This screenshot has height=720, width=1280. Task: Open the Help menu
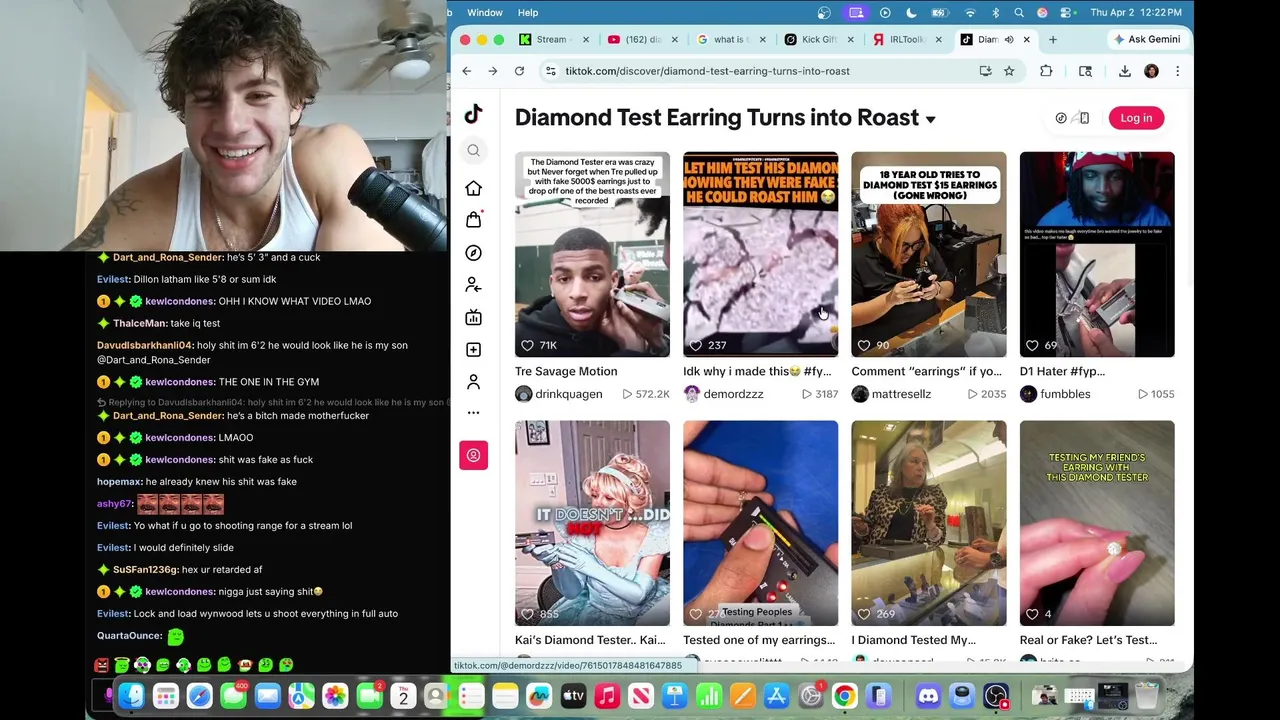point(528,12)
